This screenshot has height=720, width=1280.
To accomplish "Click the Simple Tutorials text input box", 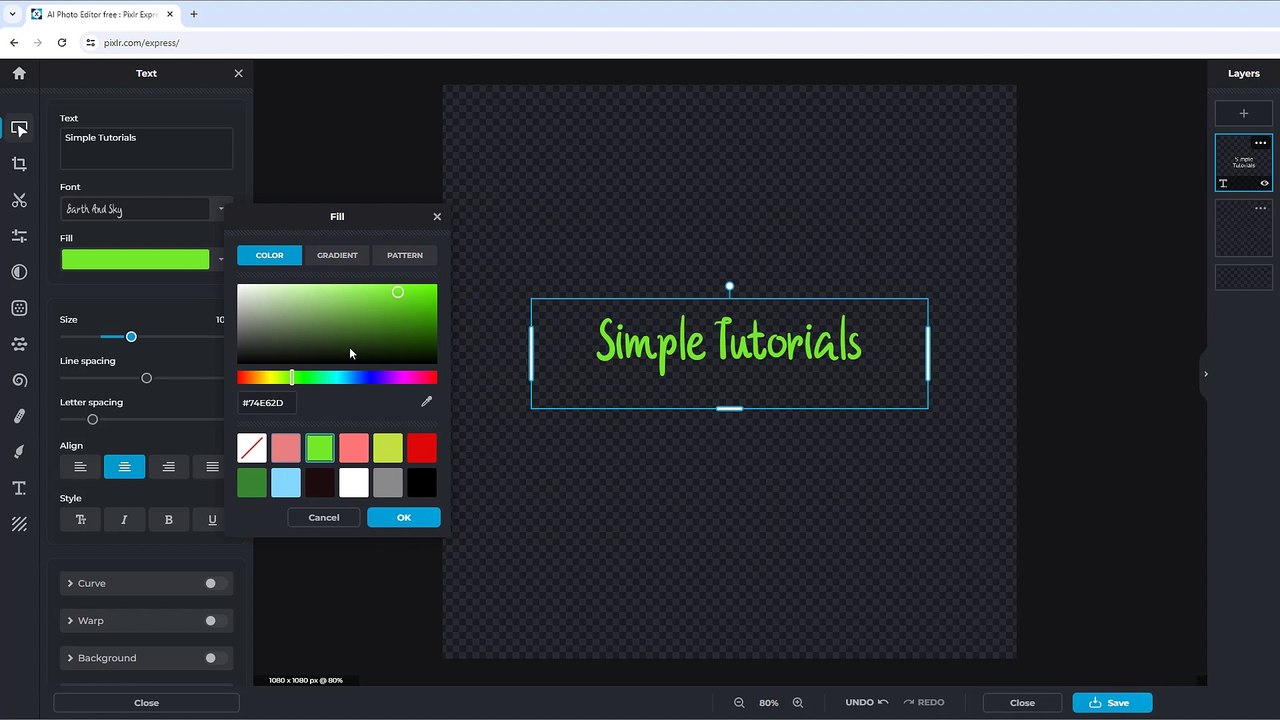I will point(146,148).
